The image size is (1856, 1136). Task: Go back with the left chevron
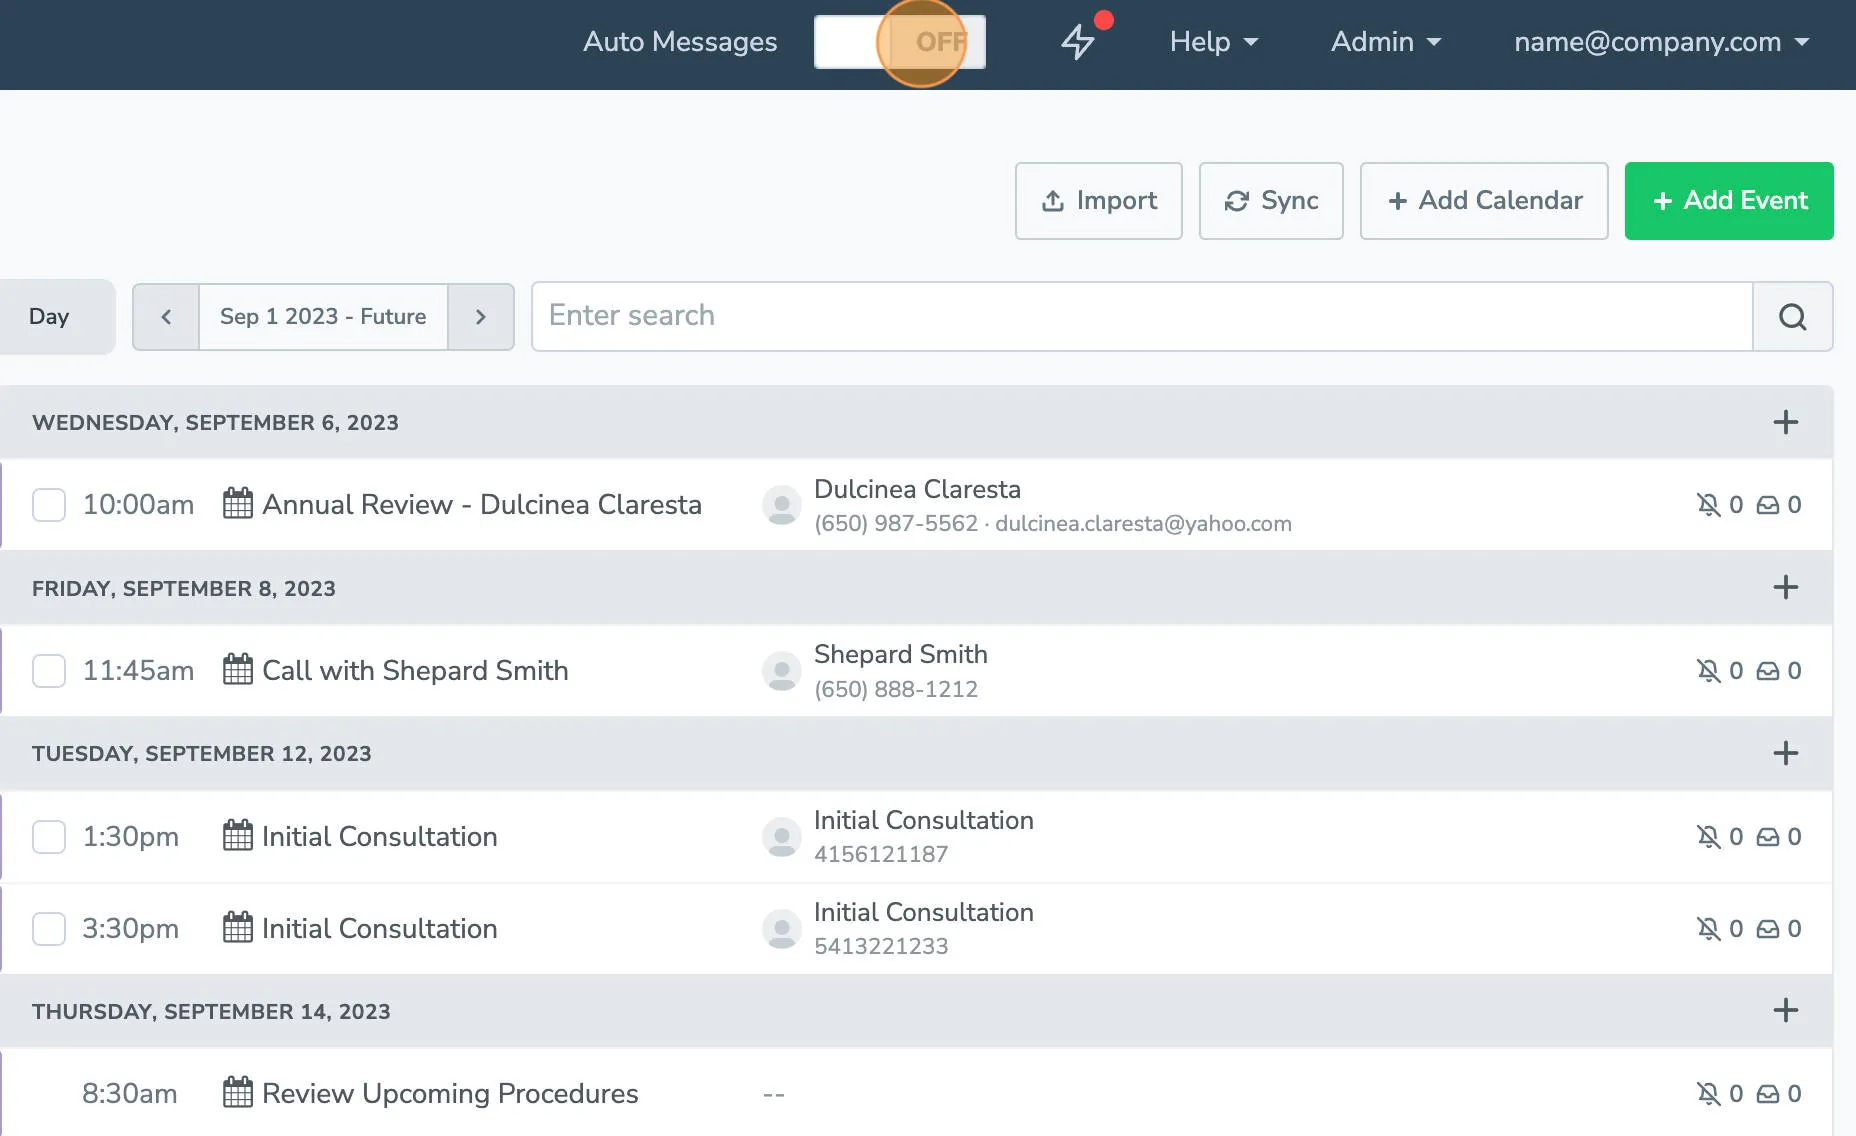[165, 317]
